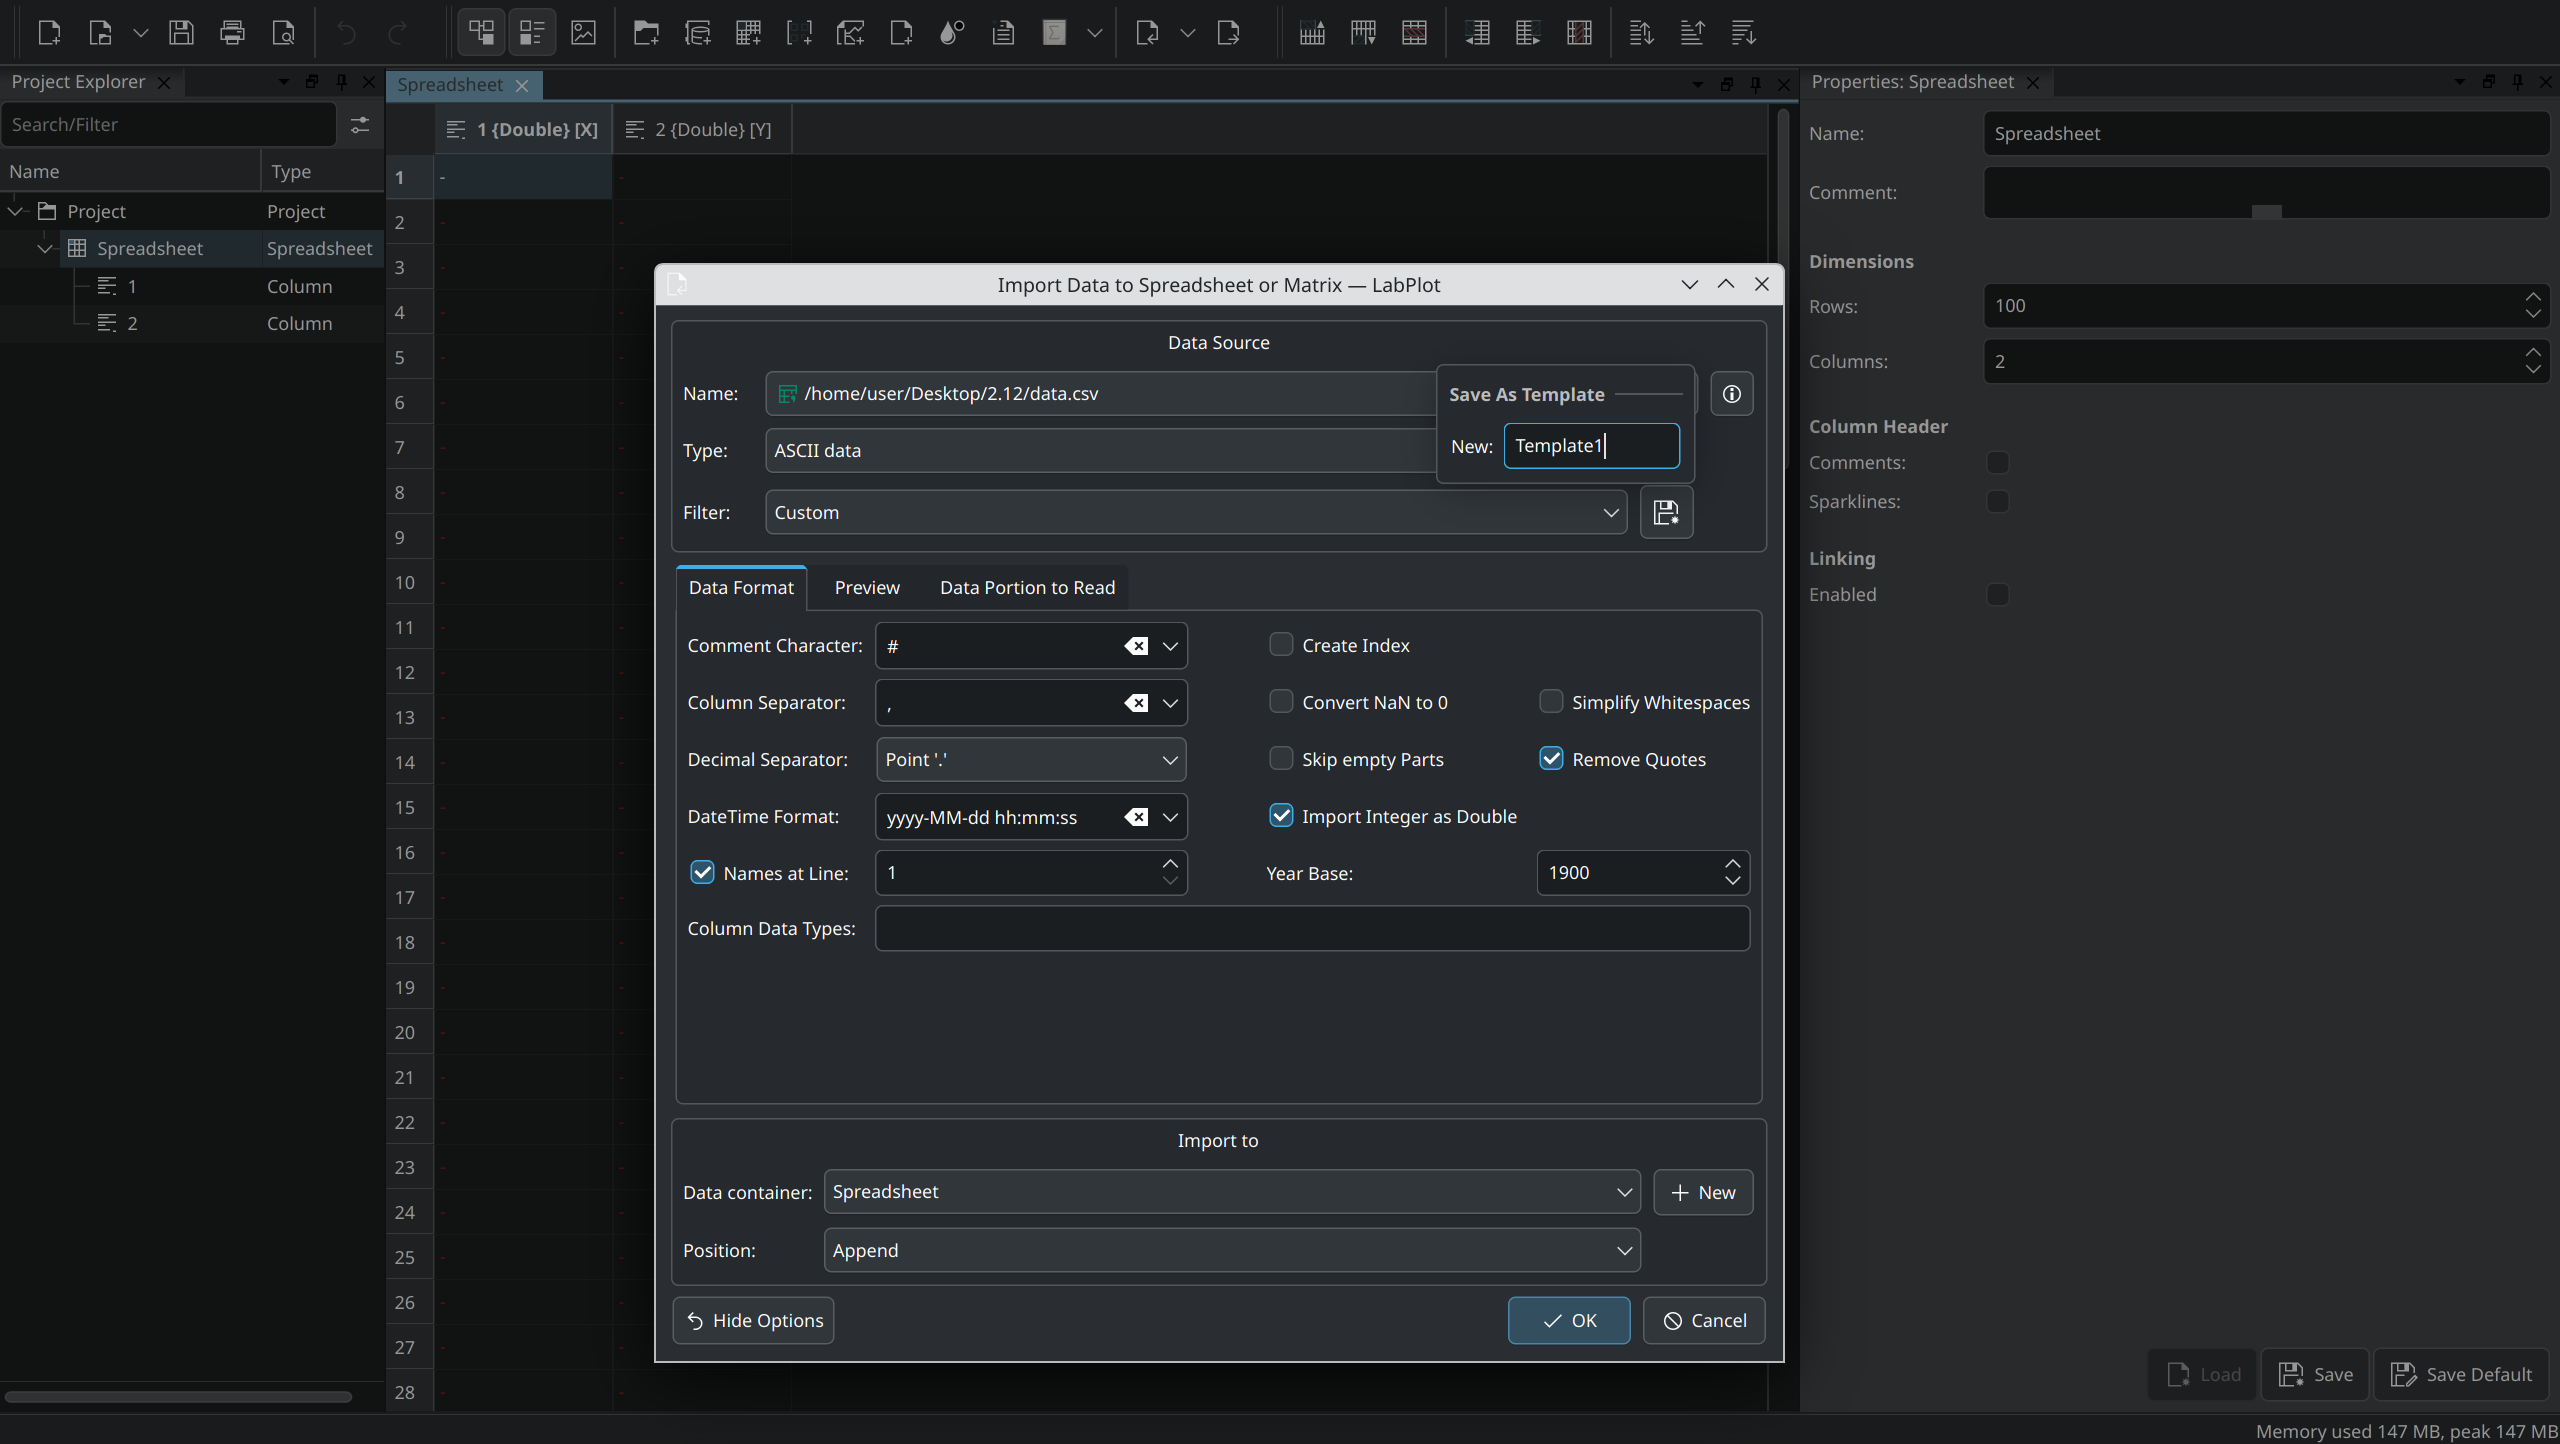This screenshot has height=1444, width=2560.
Task: Open print preview from the toolbar
Action: [x=283, y=32]
